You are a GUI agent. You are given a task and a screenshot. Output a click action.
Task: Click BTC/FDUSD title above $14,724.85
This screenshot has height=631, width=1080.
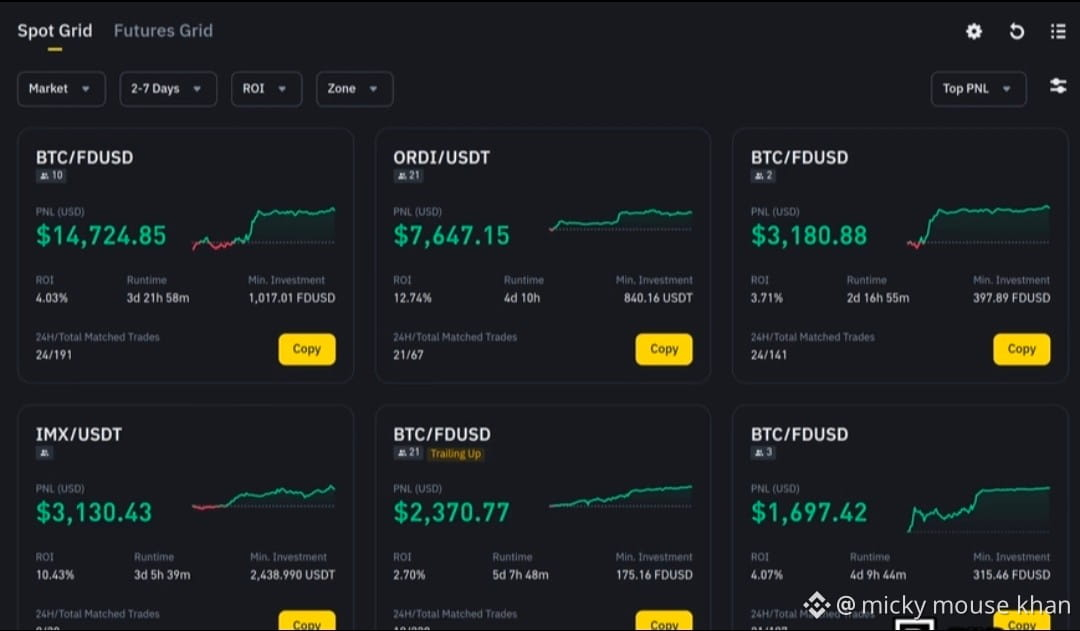click(x=85, y=158)
